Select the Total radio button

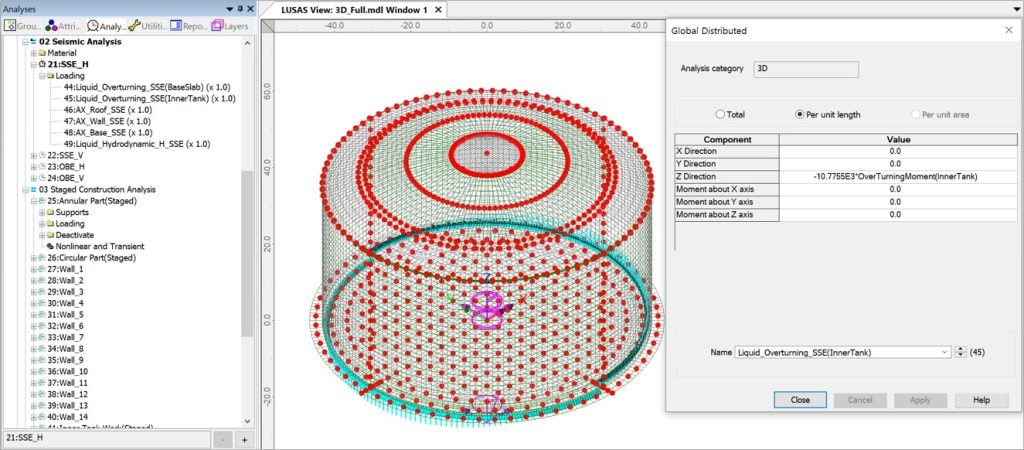[x=720, y=114]
